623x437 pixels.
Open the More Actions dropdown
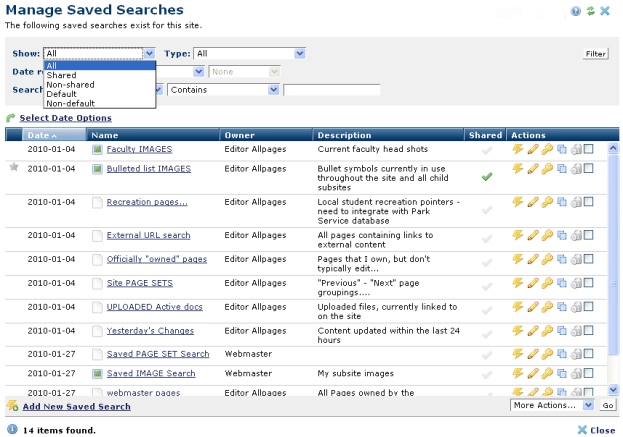tap(551, 405)
